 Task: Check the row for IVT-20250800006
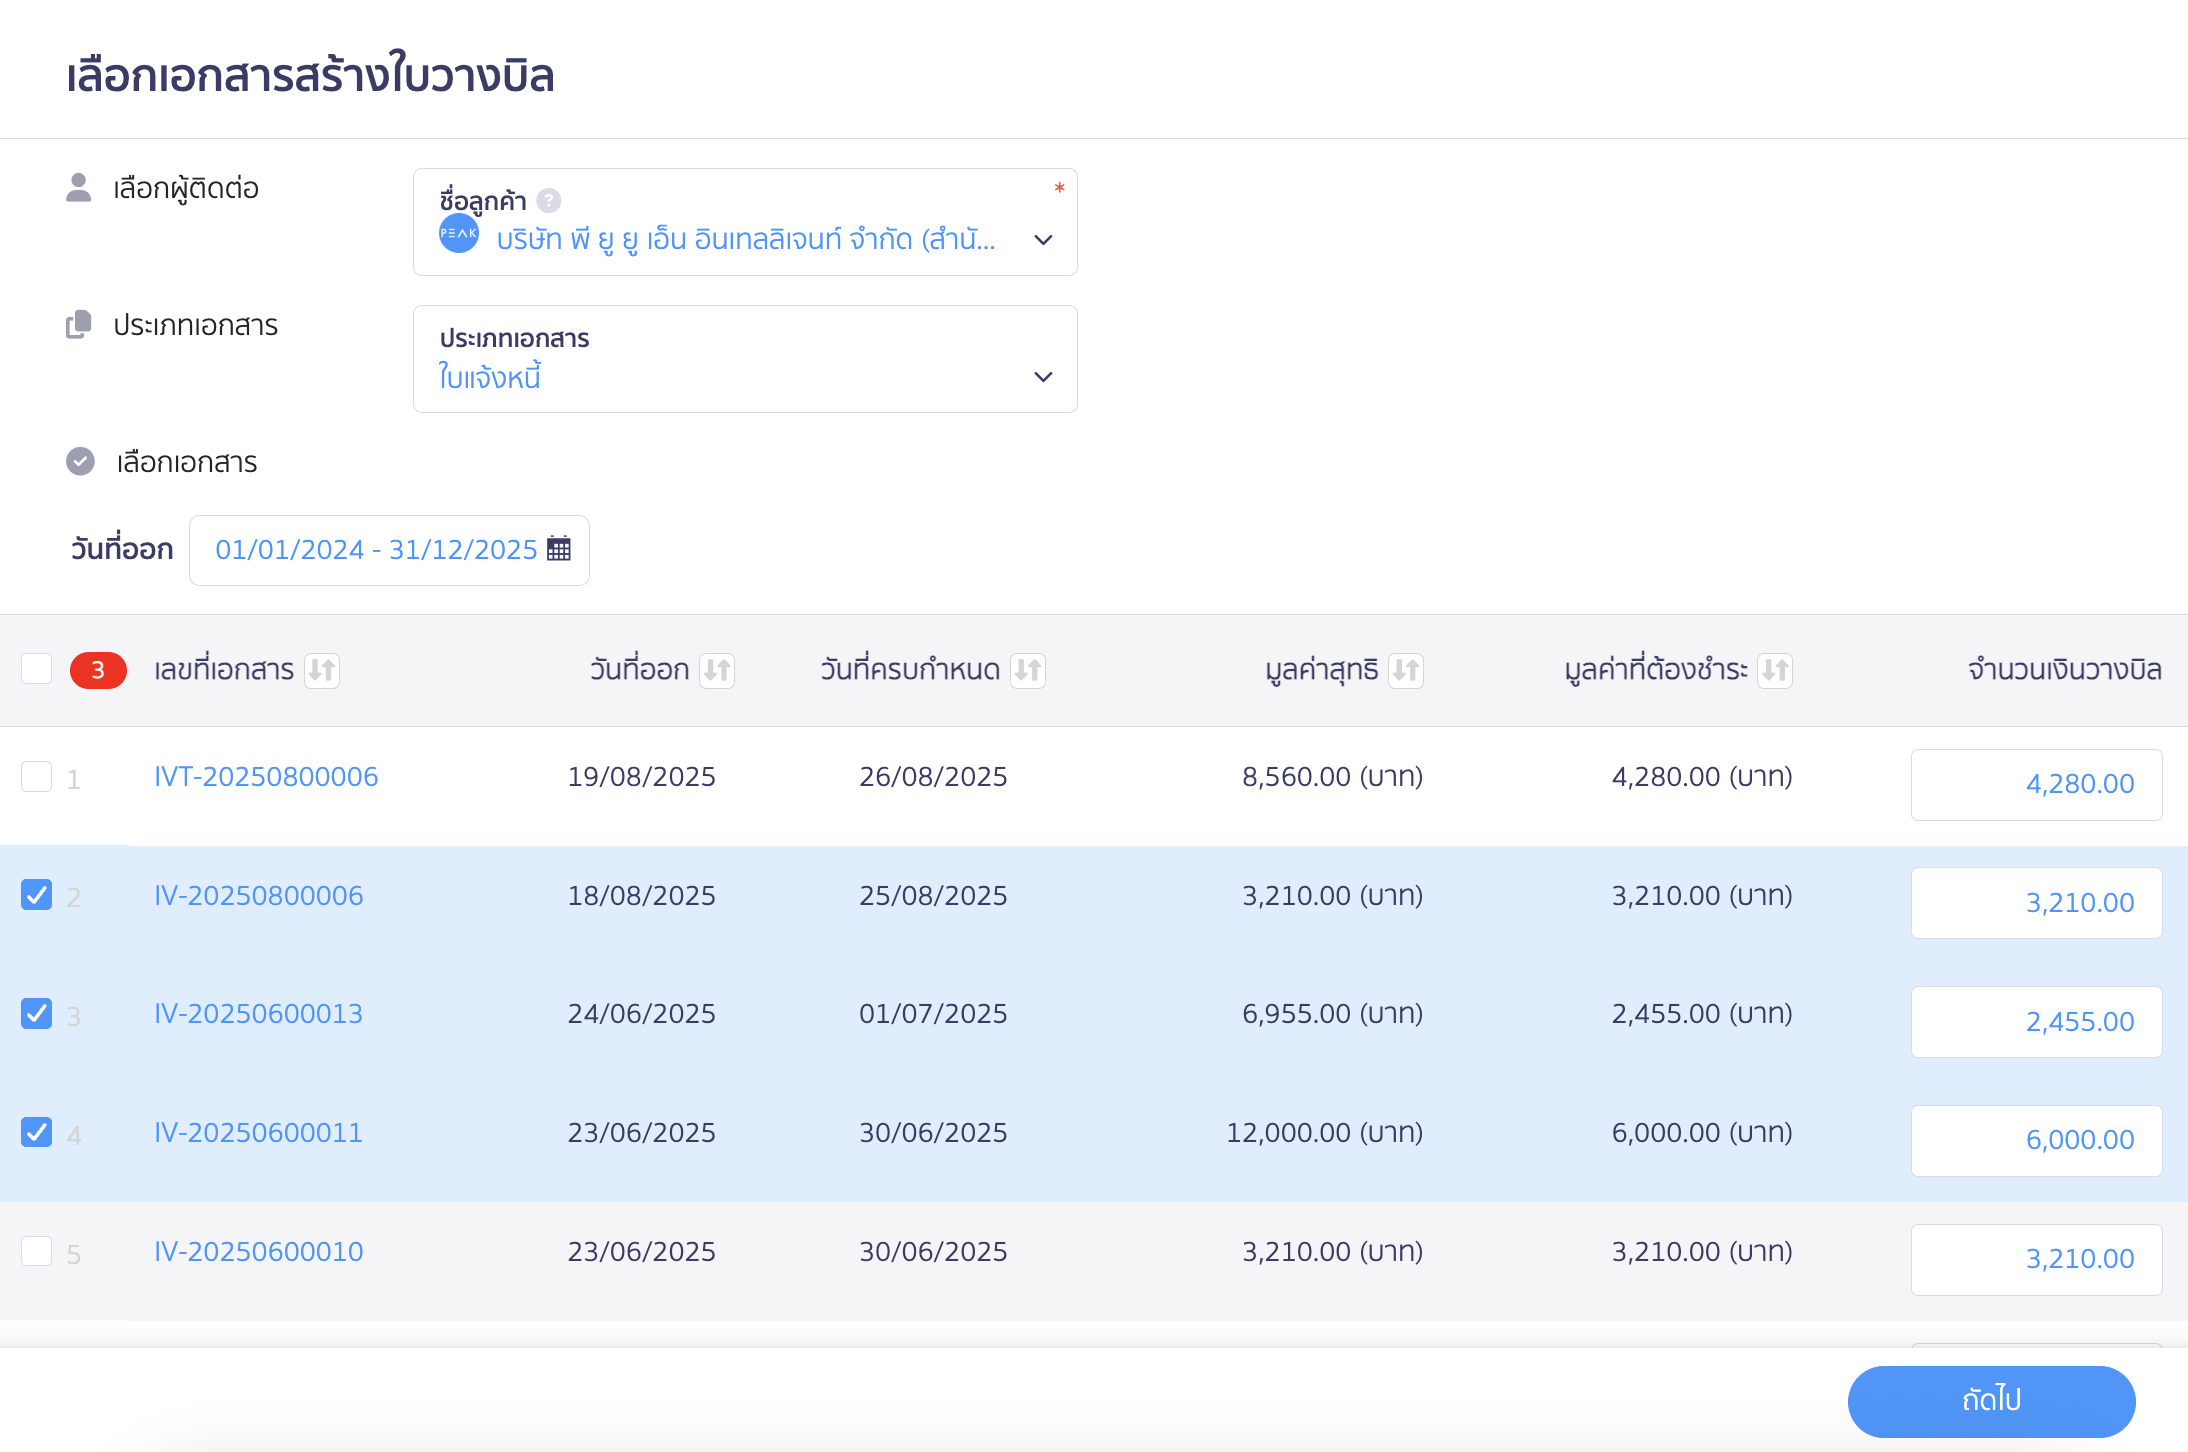pyautogui.click(x=37, y=777)
